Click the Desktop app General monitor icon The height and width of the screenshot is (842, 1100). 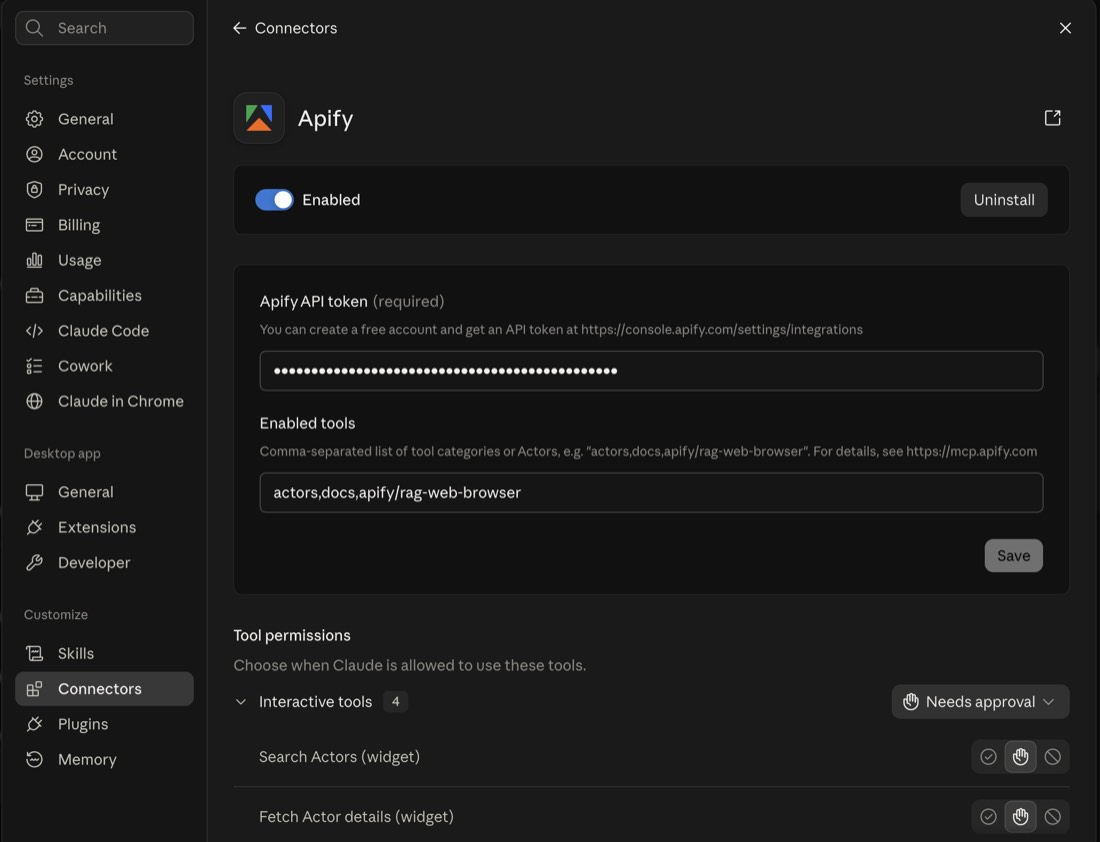point(34,492)
